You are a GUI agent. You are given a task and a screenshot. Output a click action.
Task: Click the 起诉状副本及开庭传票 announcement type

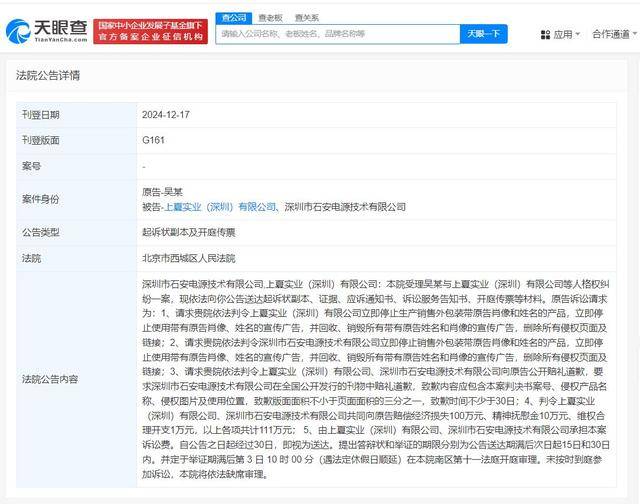pos(189,232)
